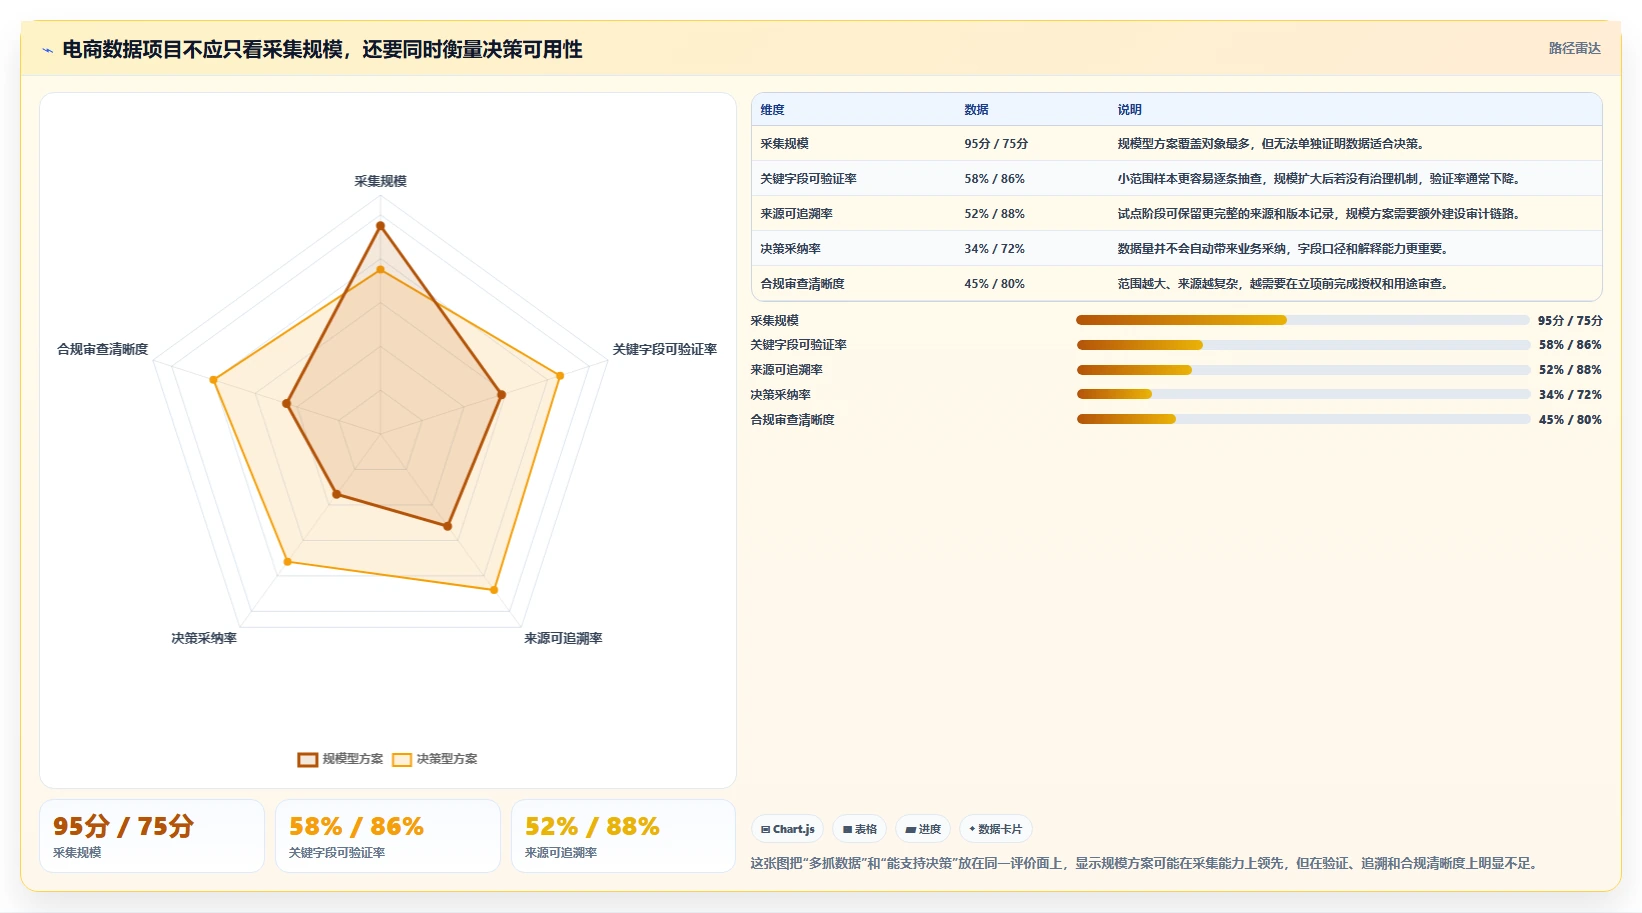Click the summary caption below the tag chips
This screenshot has width=1642, height=913.
(x=1146, y=863)
